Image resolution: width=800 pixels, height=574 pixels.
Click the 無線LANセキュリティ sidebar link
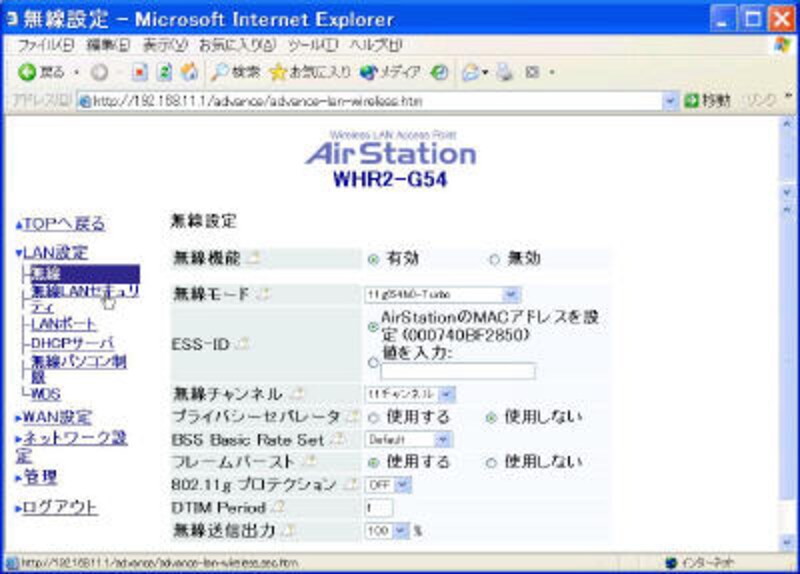85,299
